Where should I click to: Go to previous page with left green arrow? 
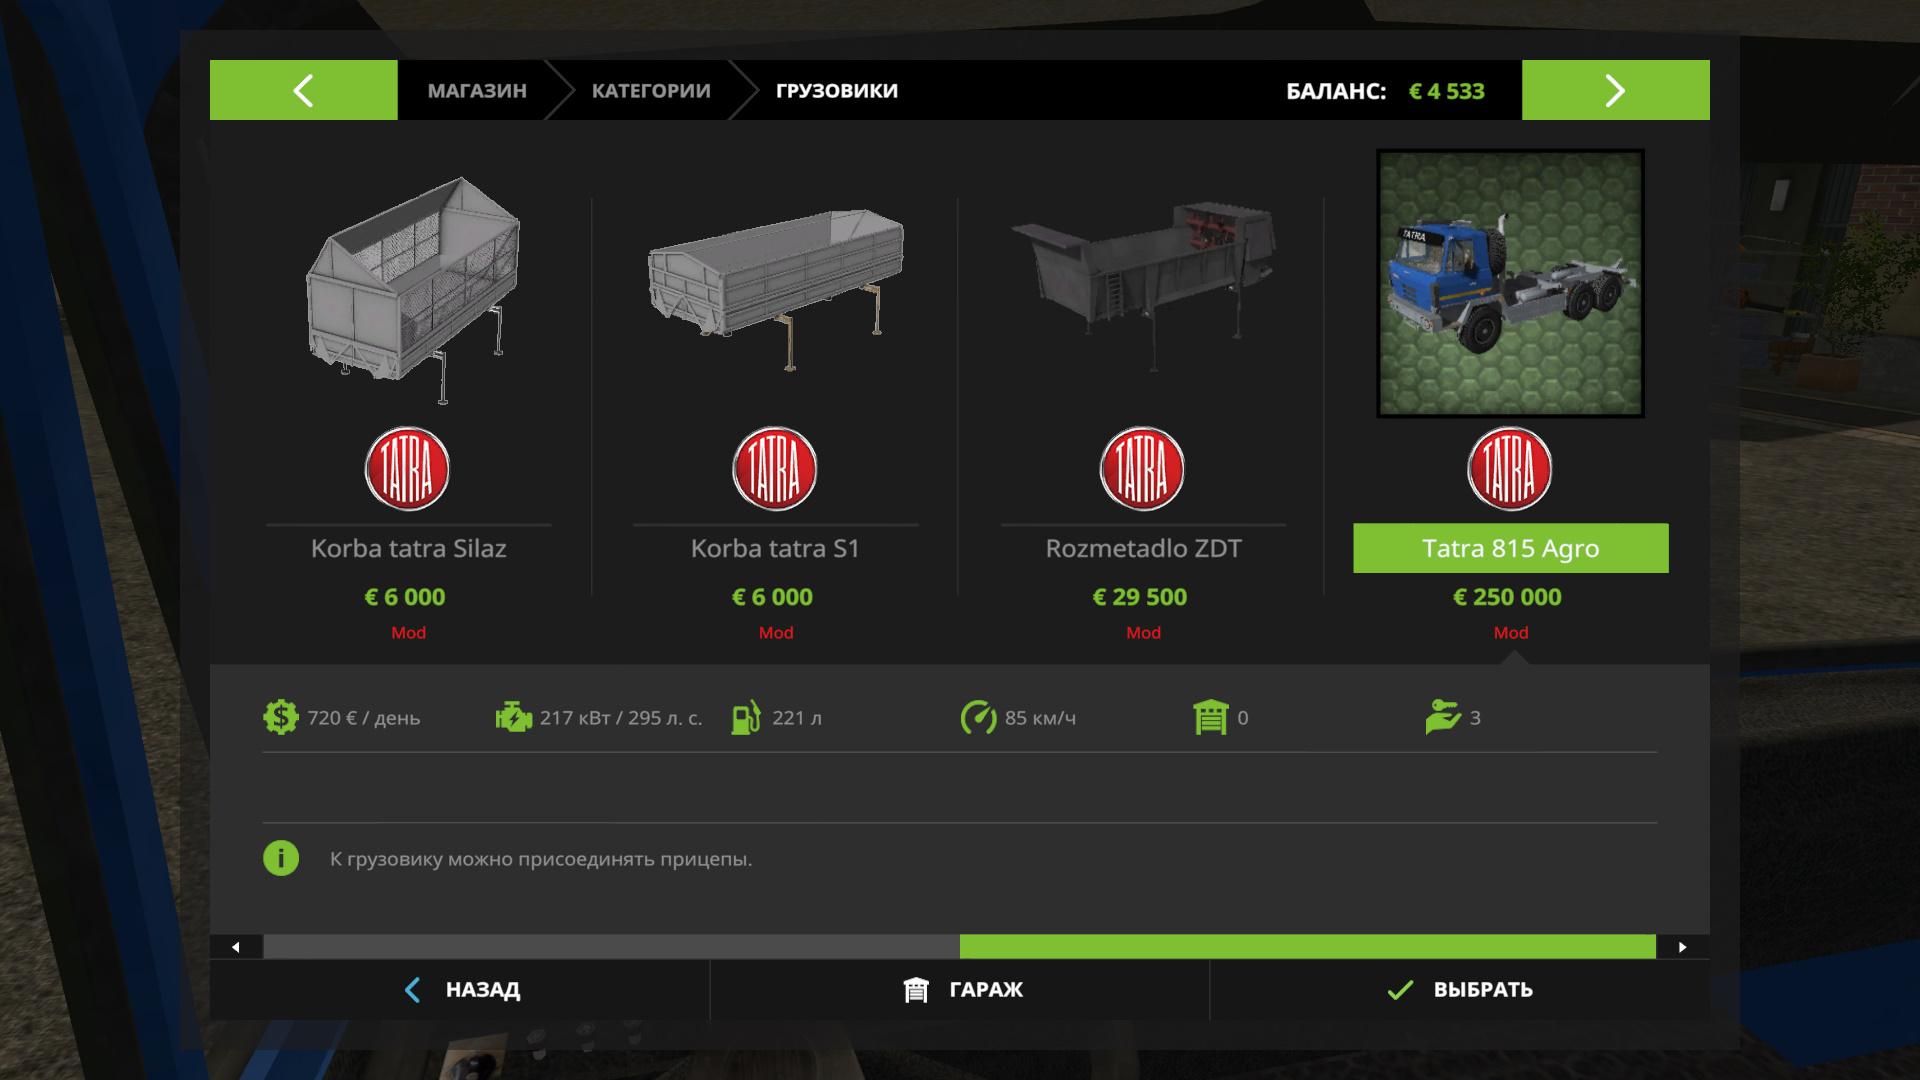point(303,90)
